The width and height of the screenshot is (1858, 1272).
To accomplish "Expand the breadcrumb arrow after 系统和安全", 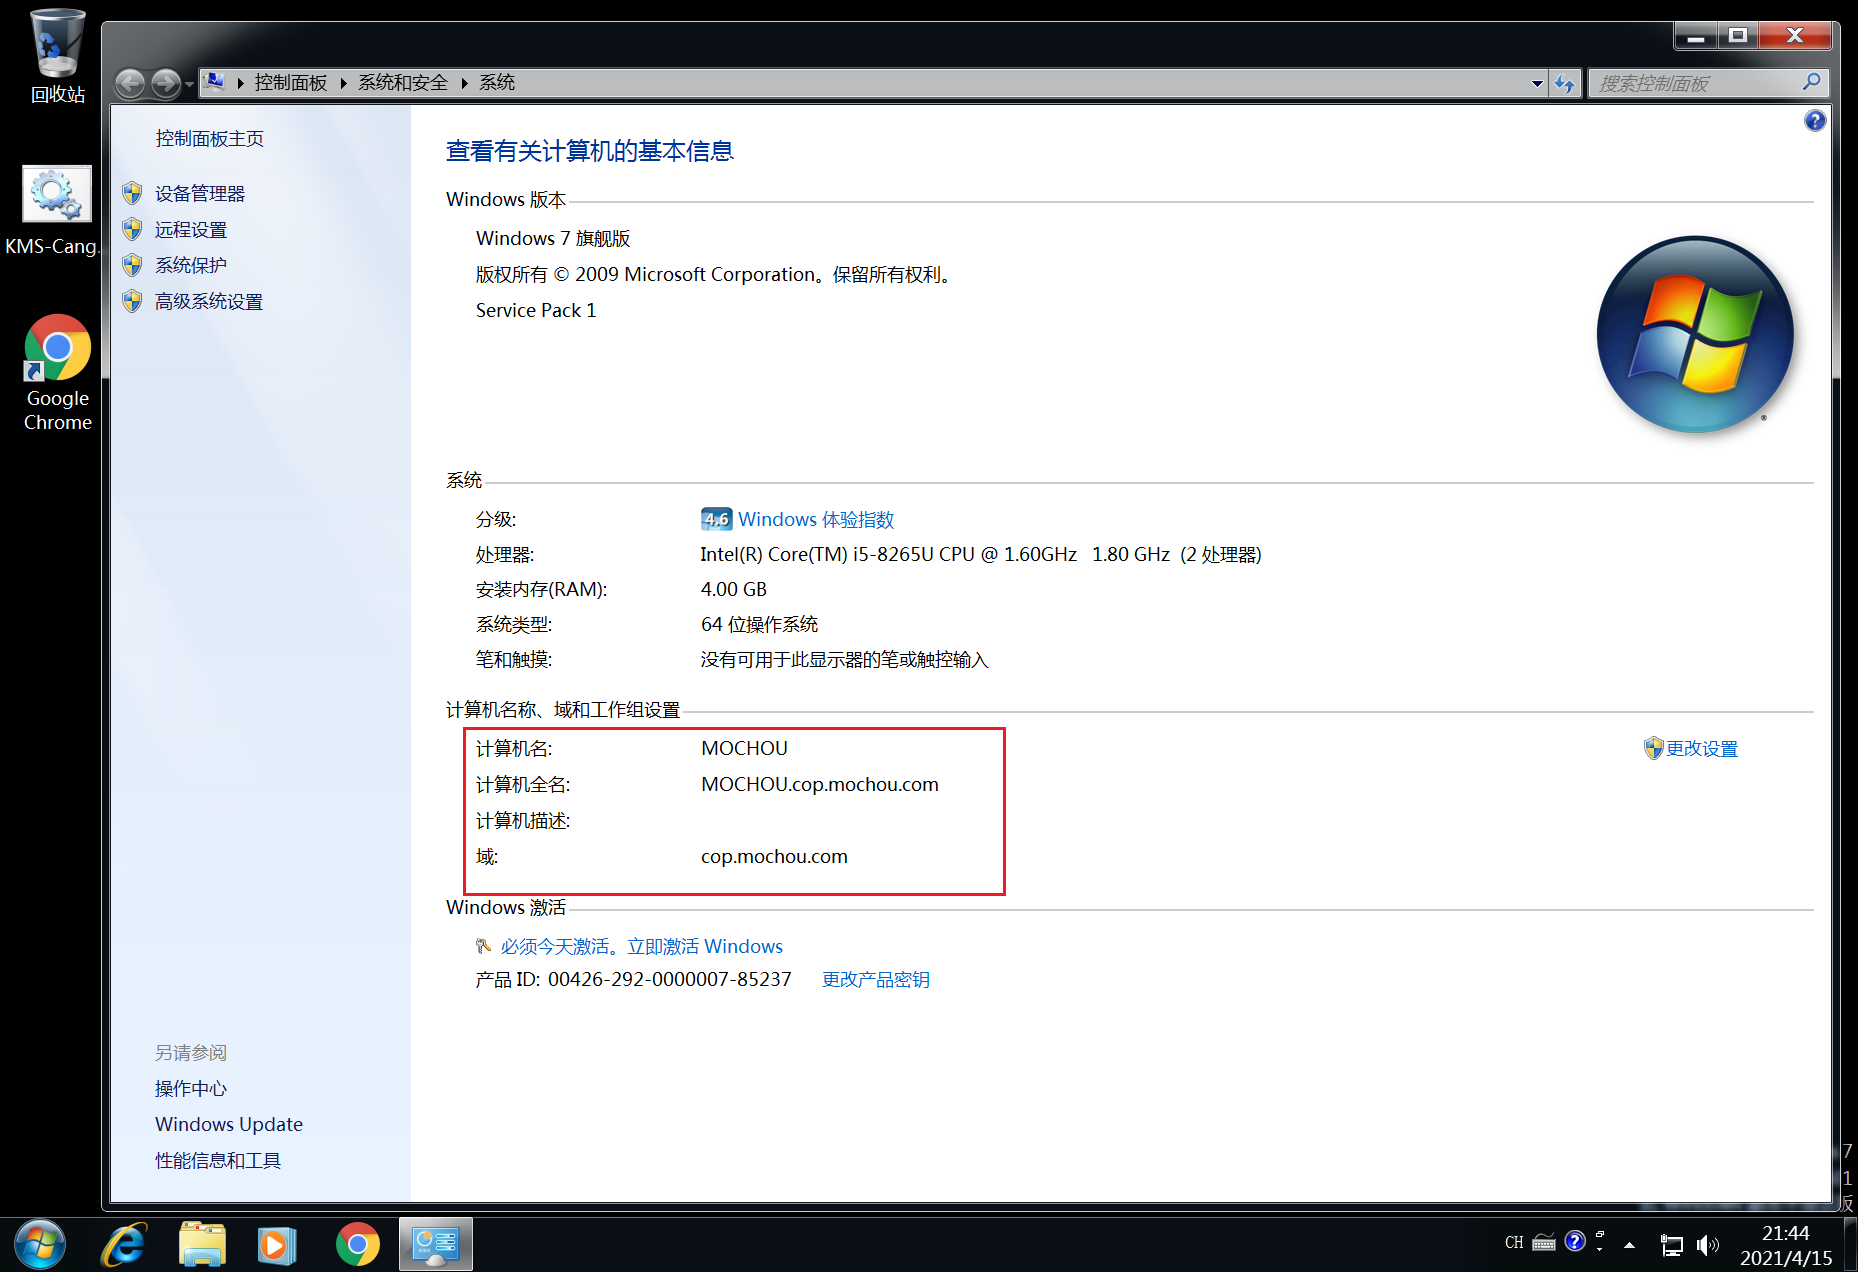I will point(465,83).
